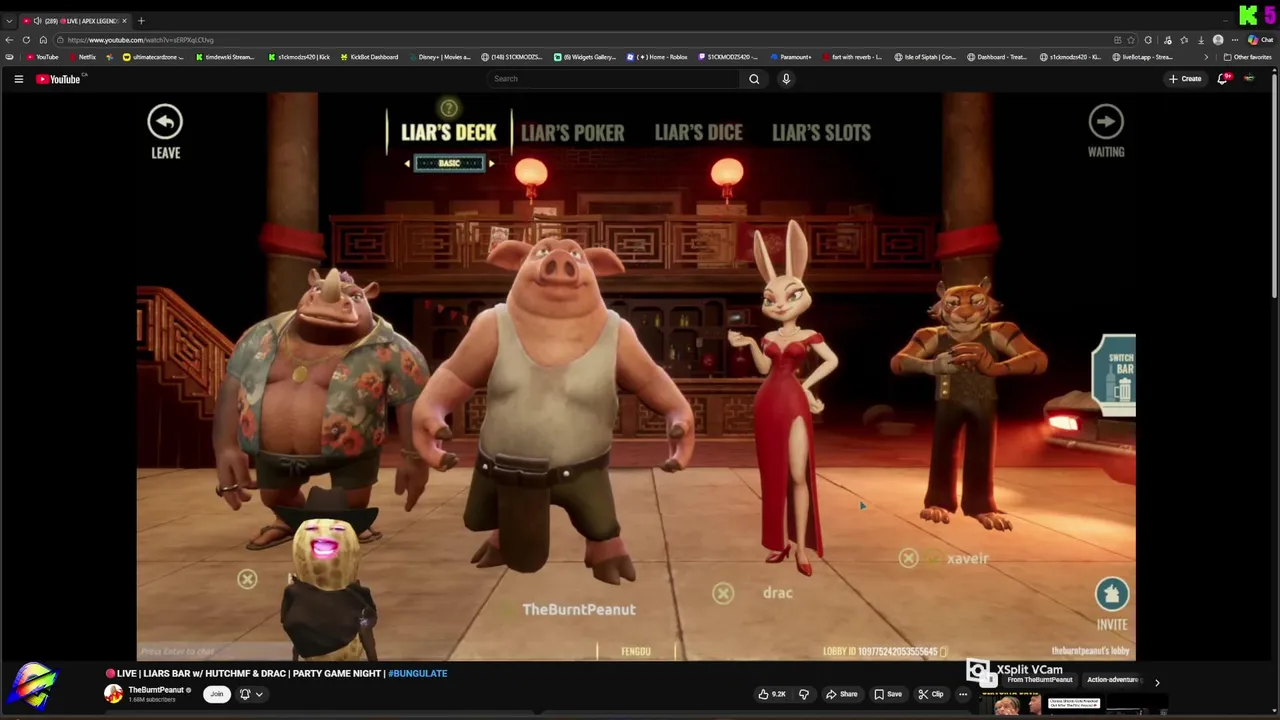Viewport: 1280px width, 720px height.
Task: Open the Copilot Chat button
Action: 1260,40
